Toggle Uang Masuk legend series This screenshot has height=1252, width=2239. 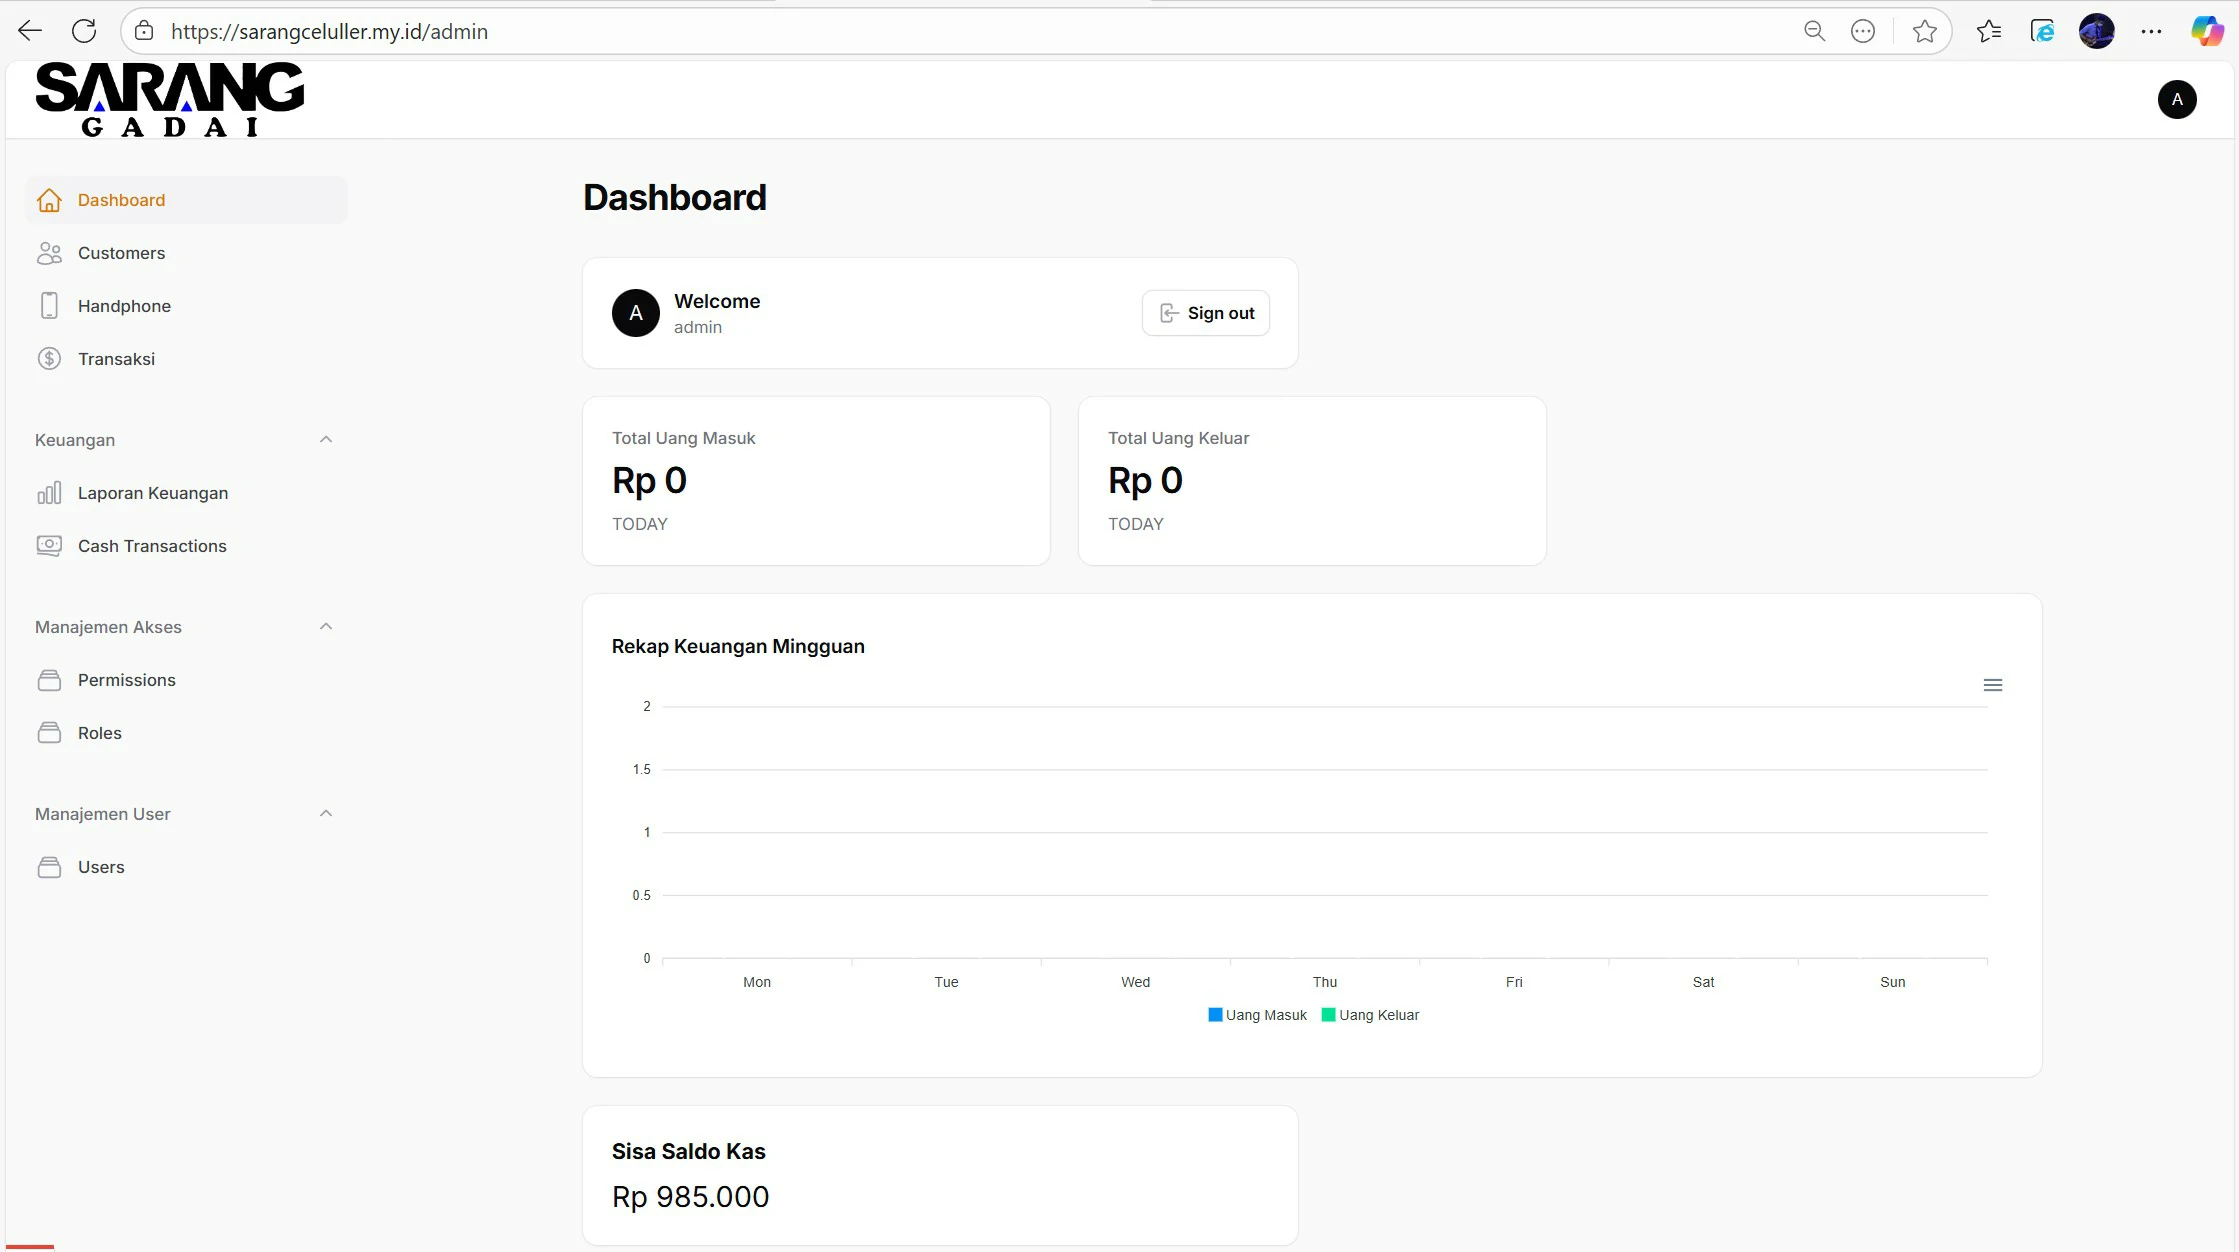pyautogui.click(x=1266, y=1015)
